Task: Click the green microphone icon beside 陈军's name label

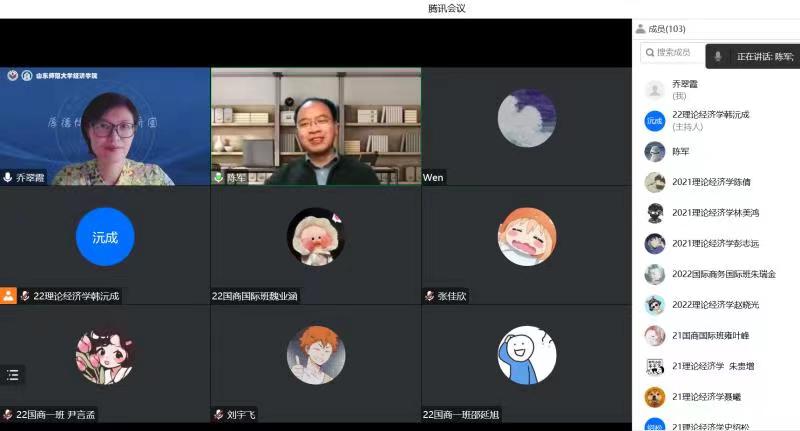Action: (x=219, y=178)
